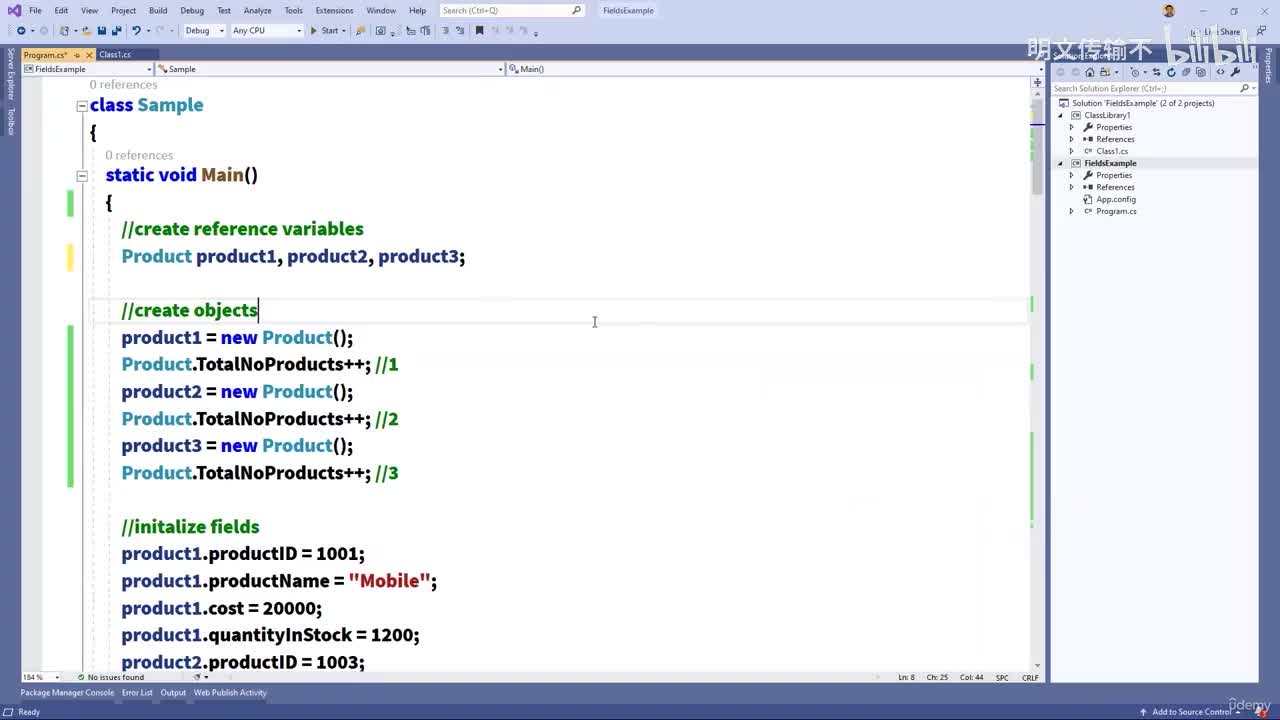Image resolution: width=1280 pixels, height=720 pixels.
Task: Click the CRLF line ending indicator
Action: 1030,678
